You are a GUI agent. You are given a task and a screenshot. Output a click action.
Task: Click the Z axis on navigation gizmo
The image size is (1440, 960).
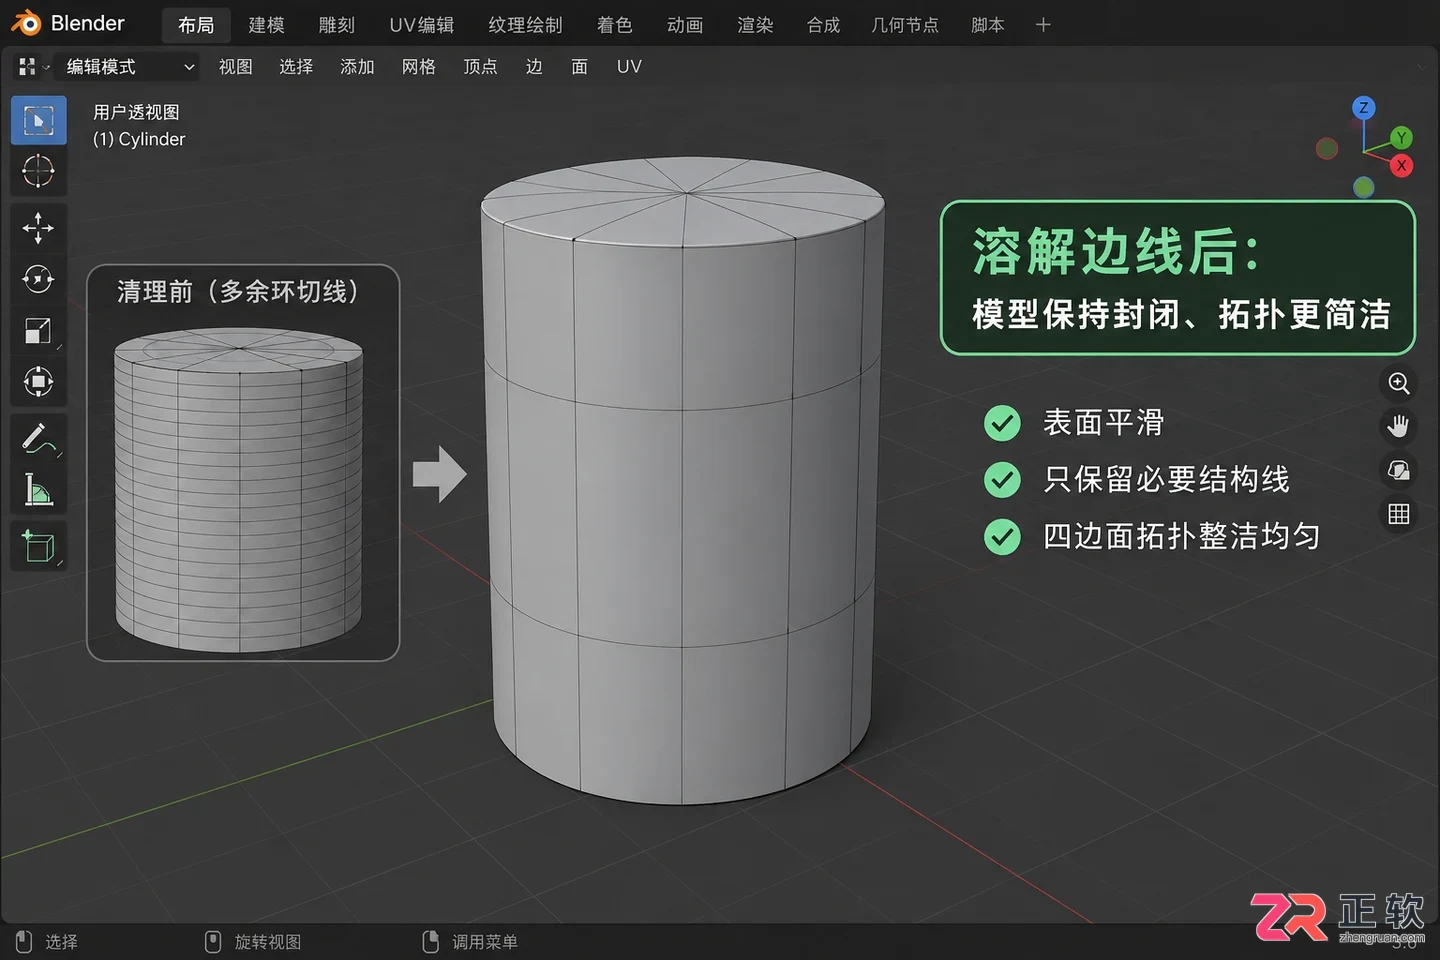pyautogui.click(x=1363, y=108)
